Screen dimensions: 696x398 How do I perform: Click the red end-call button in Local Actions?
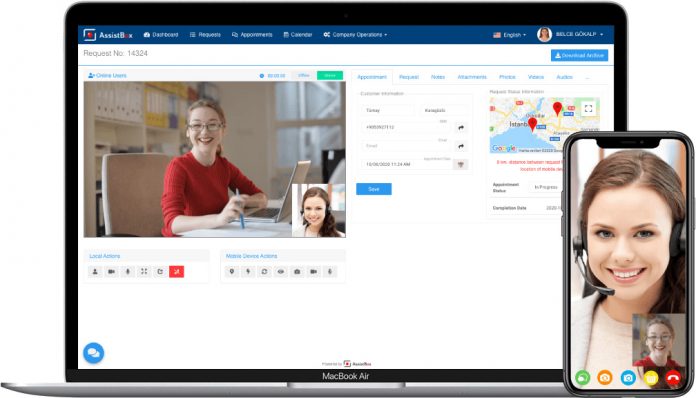click(176, 272)
